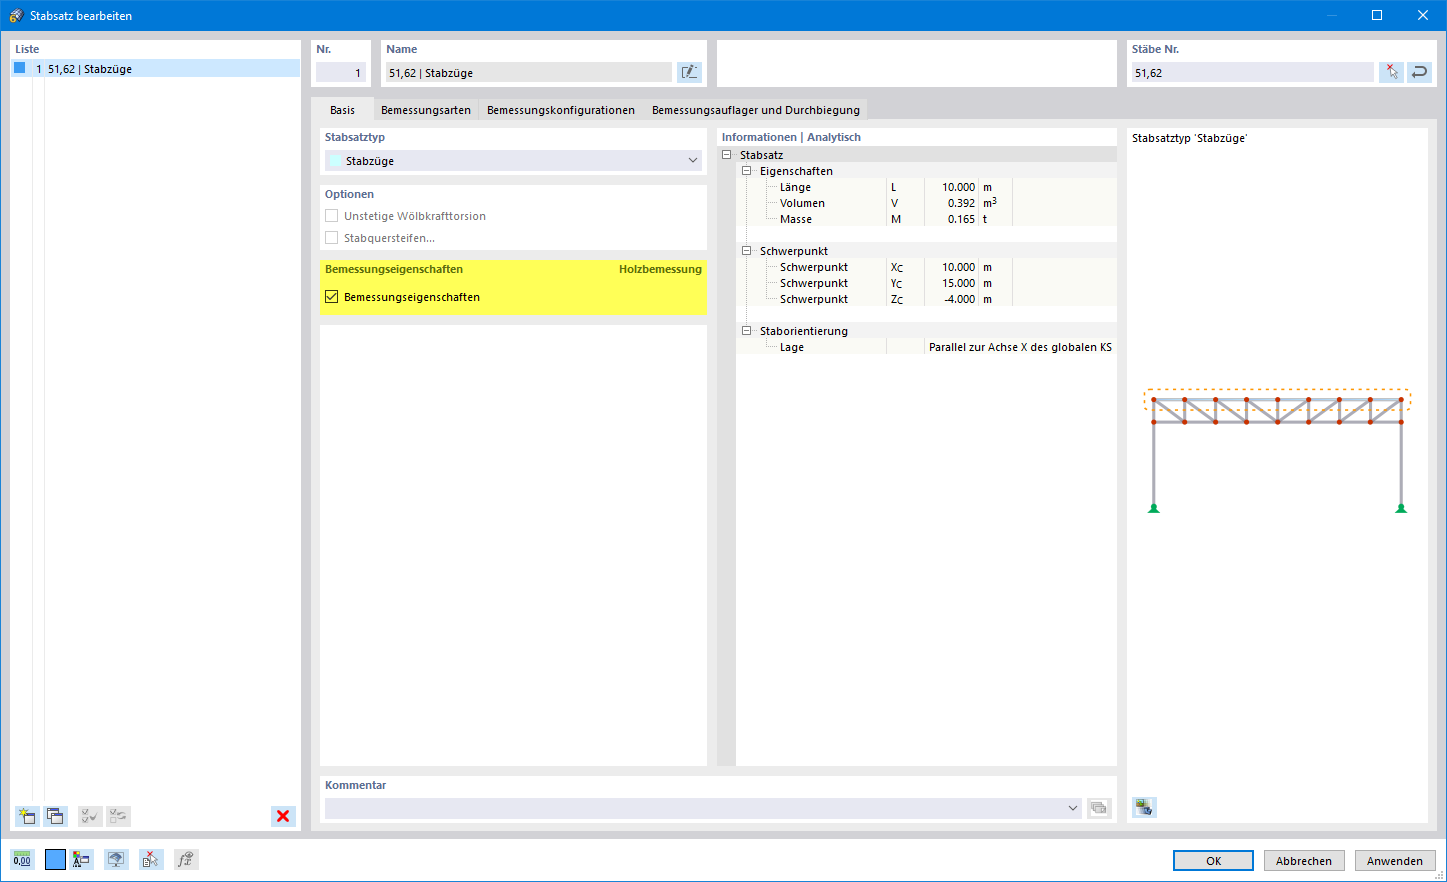Collapse the Stabsatz tree node
The width and height of the screenshot is (1447, 882).
pos(727,155)
